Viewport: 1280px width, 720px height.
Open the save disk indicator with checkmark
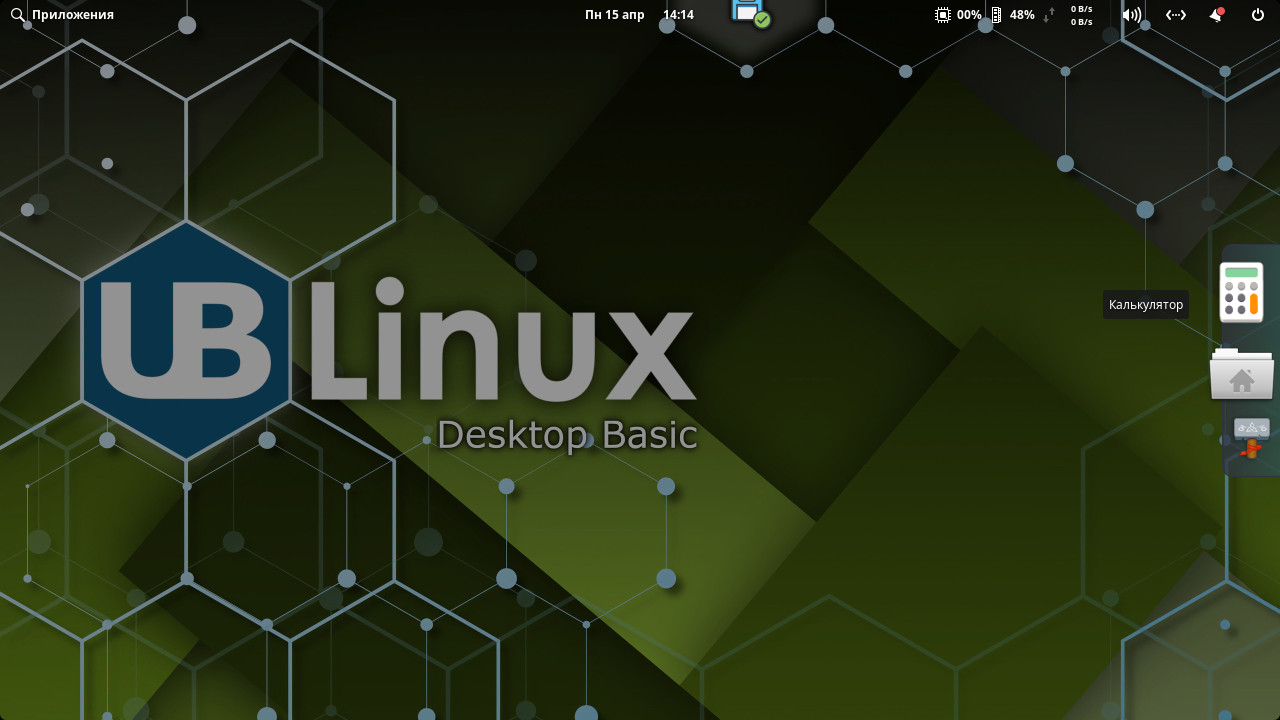pos(751,12)
